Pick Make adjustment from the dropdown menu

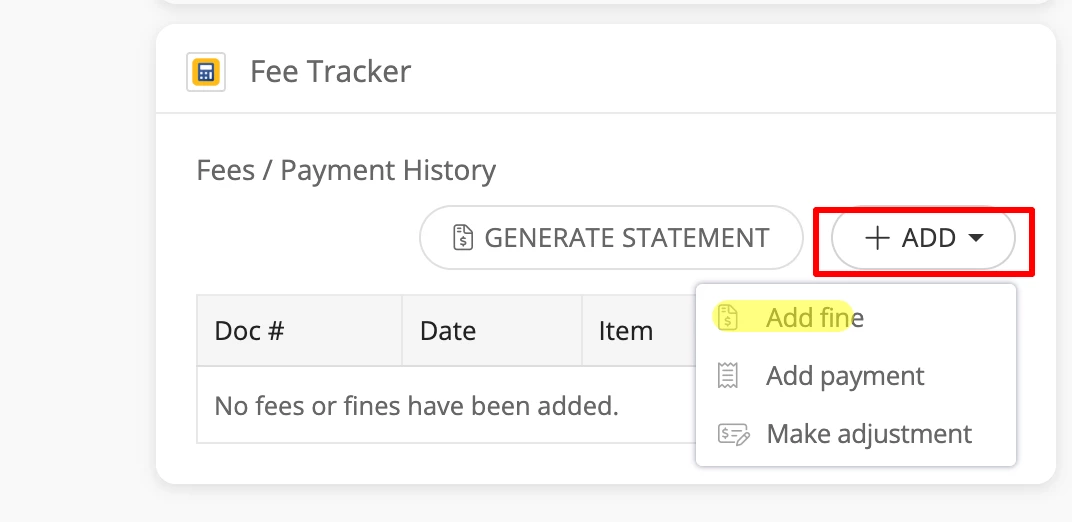[x=868, y=434]
